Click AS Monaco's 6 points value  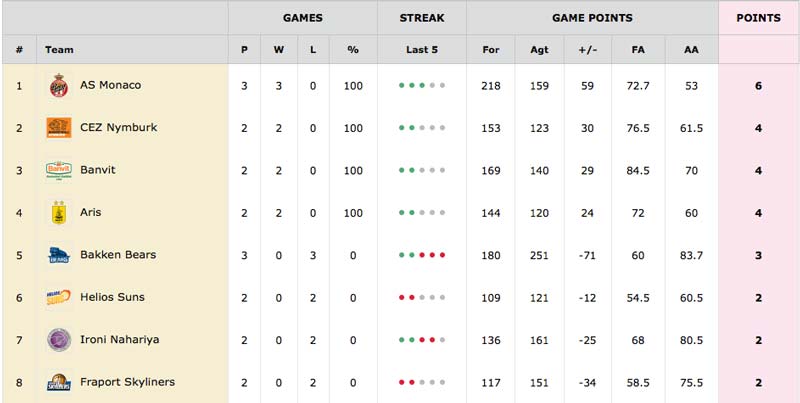pyautogui.click(x=758, y=86)
